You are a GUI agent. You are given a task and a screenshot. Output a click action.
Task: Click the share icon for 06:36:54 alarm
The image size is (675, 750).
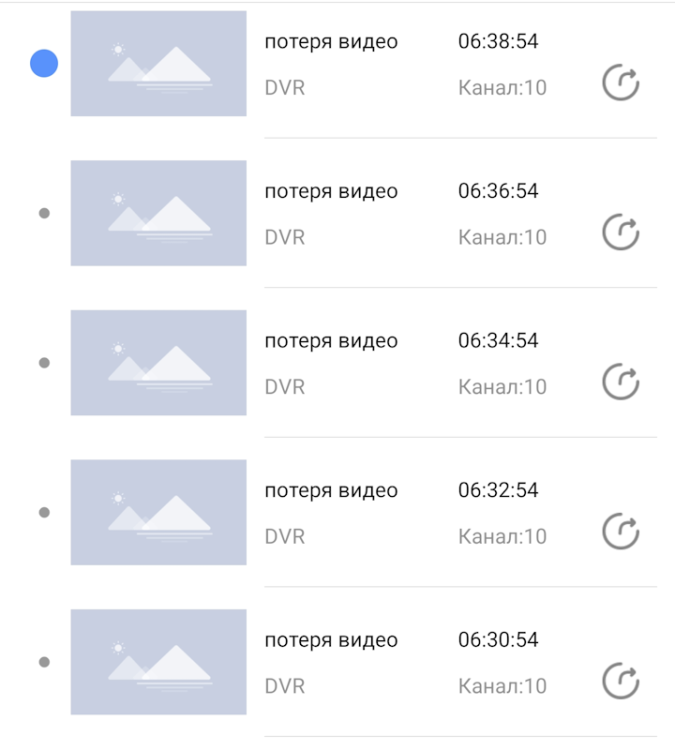pyautogui.click(x=620, y=233)
